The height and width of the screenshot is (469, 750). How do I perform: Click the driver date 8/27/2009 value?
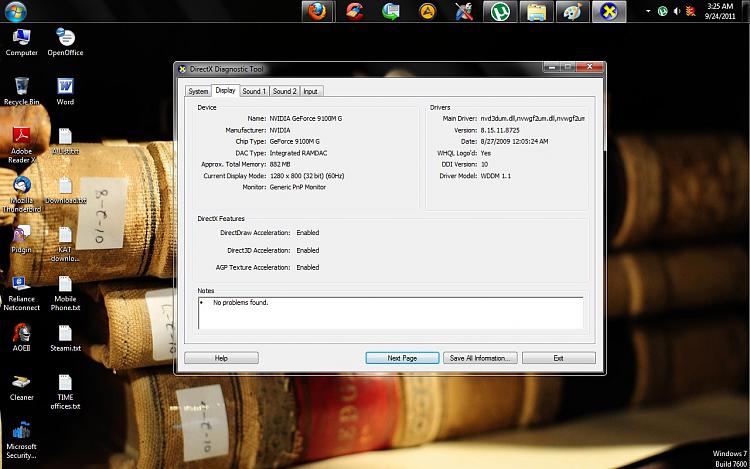pos(514,142)
